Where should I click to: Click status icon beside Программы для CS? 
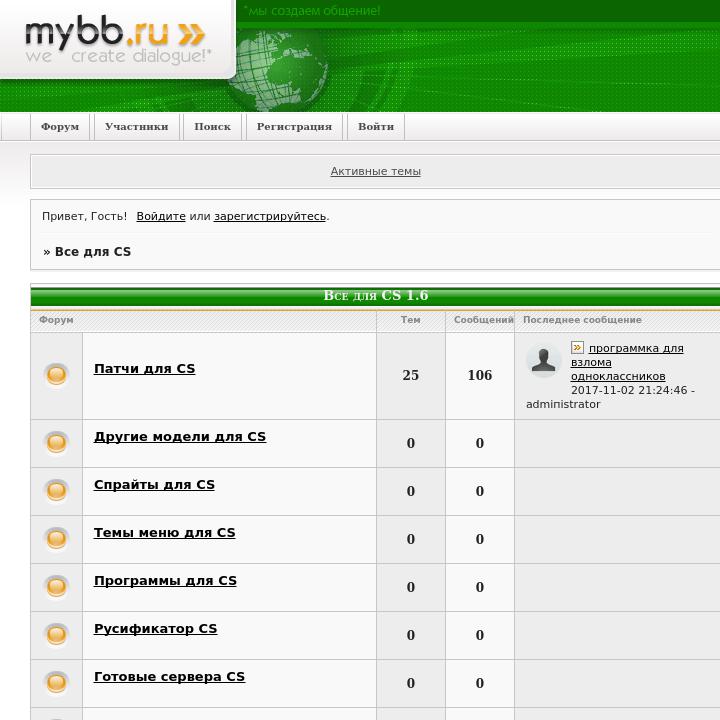click(56, 587)
